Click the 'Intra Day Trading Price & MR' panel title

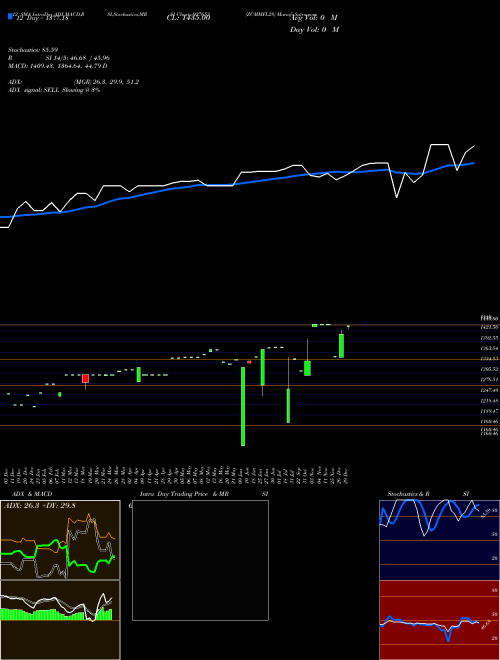pos(185,494)
